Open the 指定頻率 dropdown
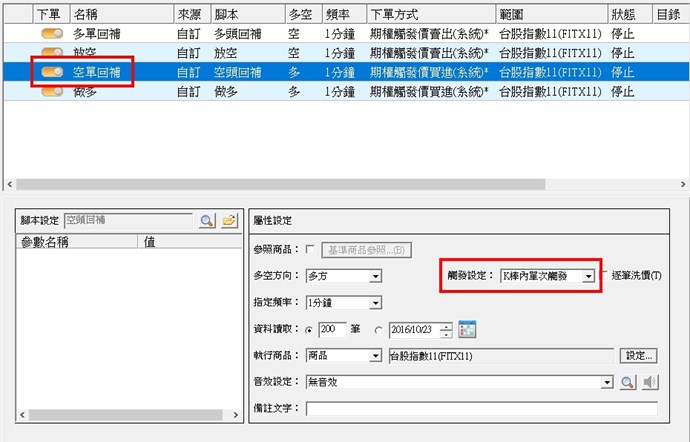Image resolution: width=690 pixels, height=442 pixels. 375,303
